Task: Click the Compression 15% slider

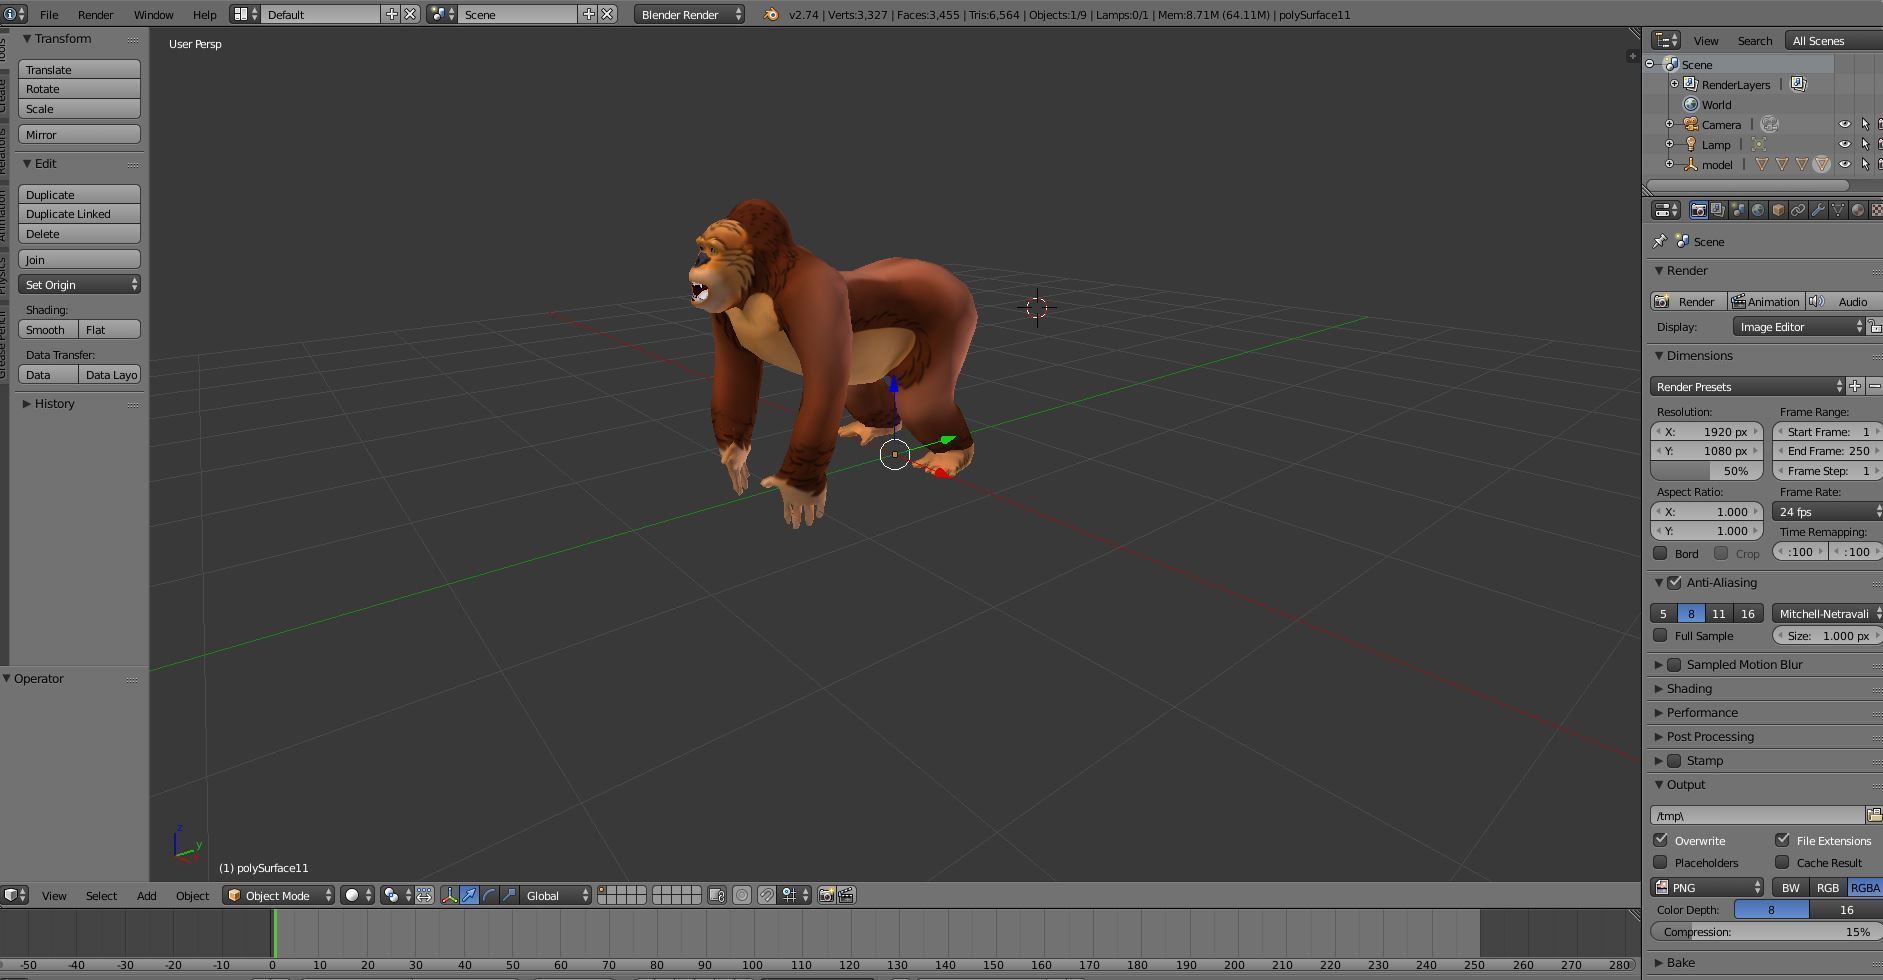Action: click(x=1766, y=931)
